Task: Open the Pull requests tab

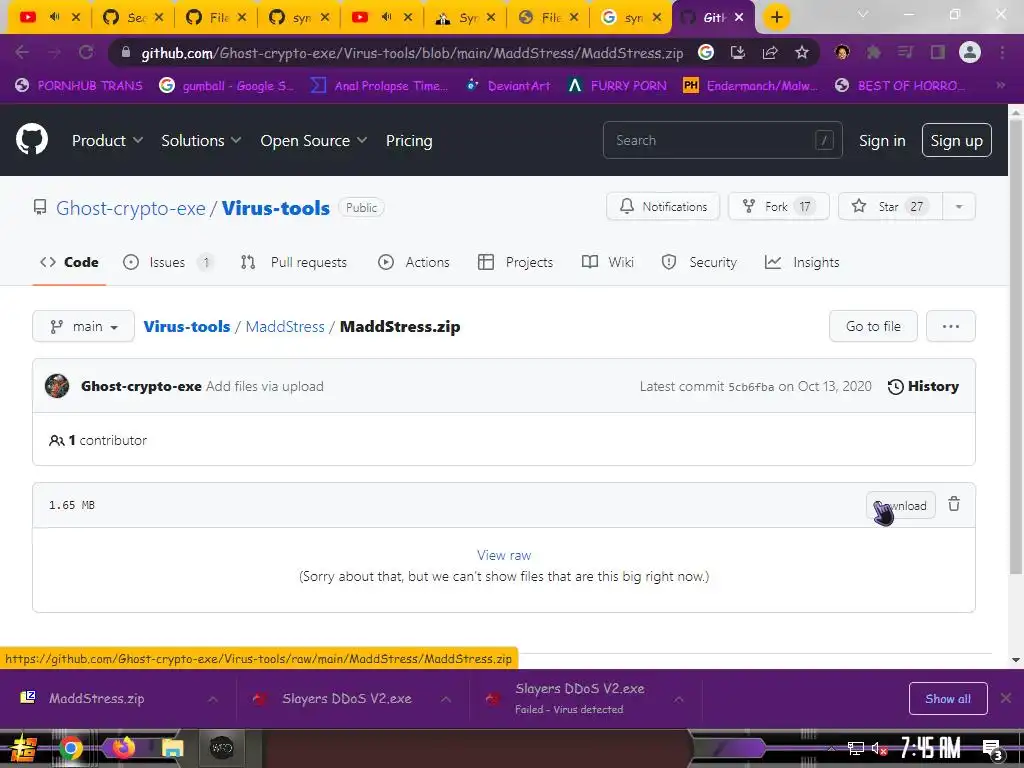Action: coord(294,262)
